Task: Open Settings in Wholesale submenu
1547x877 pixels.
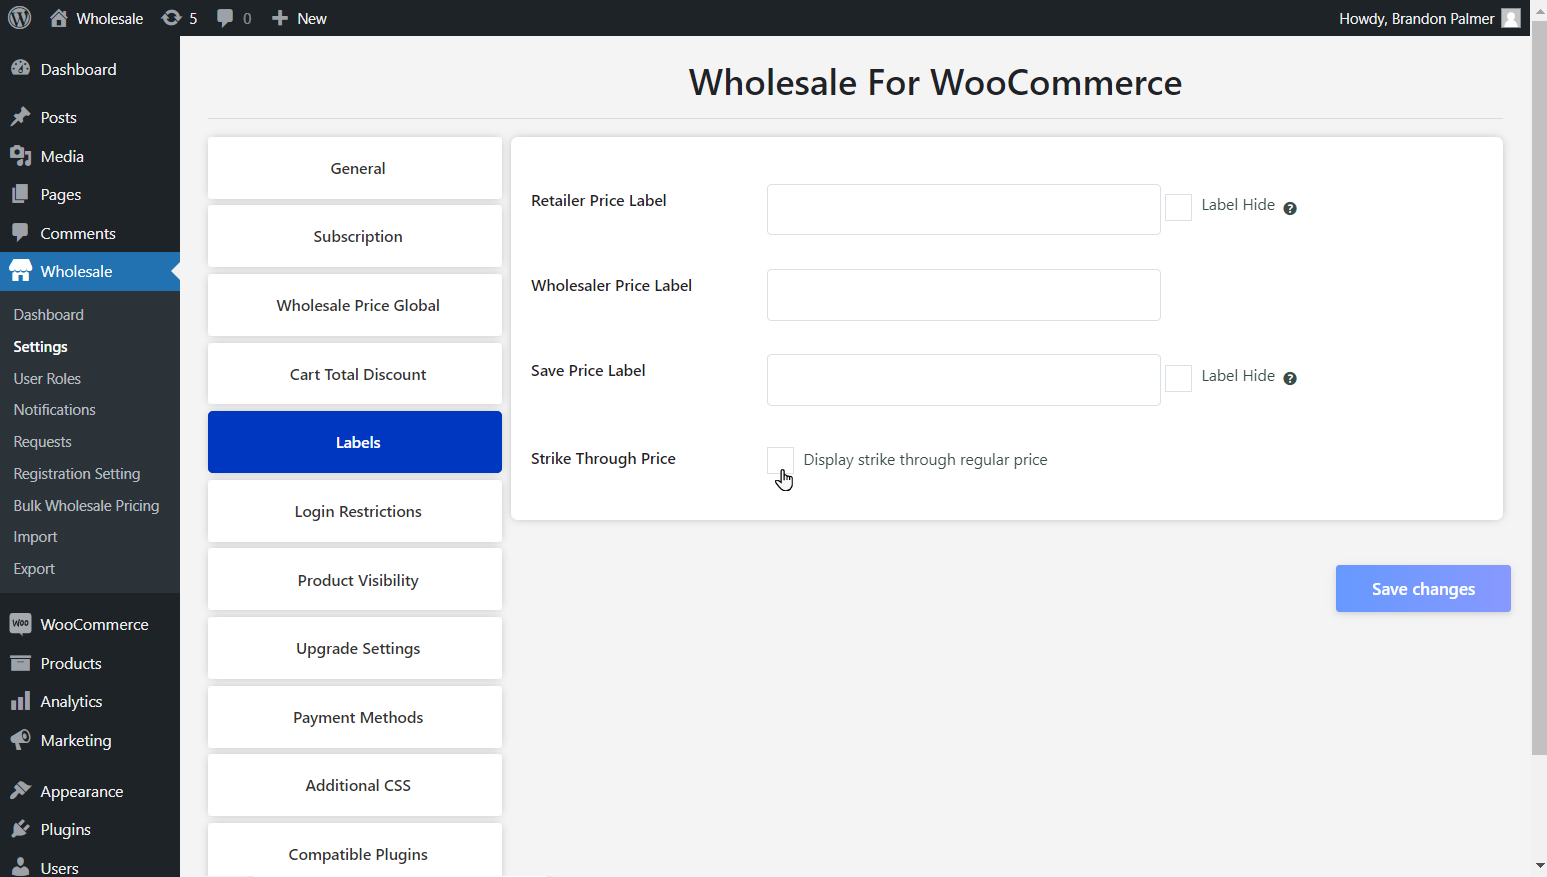Action: (41, 346)
